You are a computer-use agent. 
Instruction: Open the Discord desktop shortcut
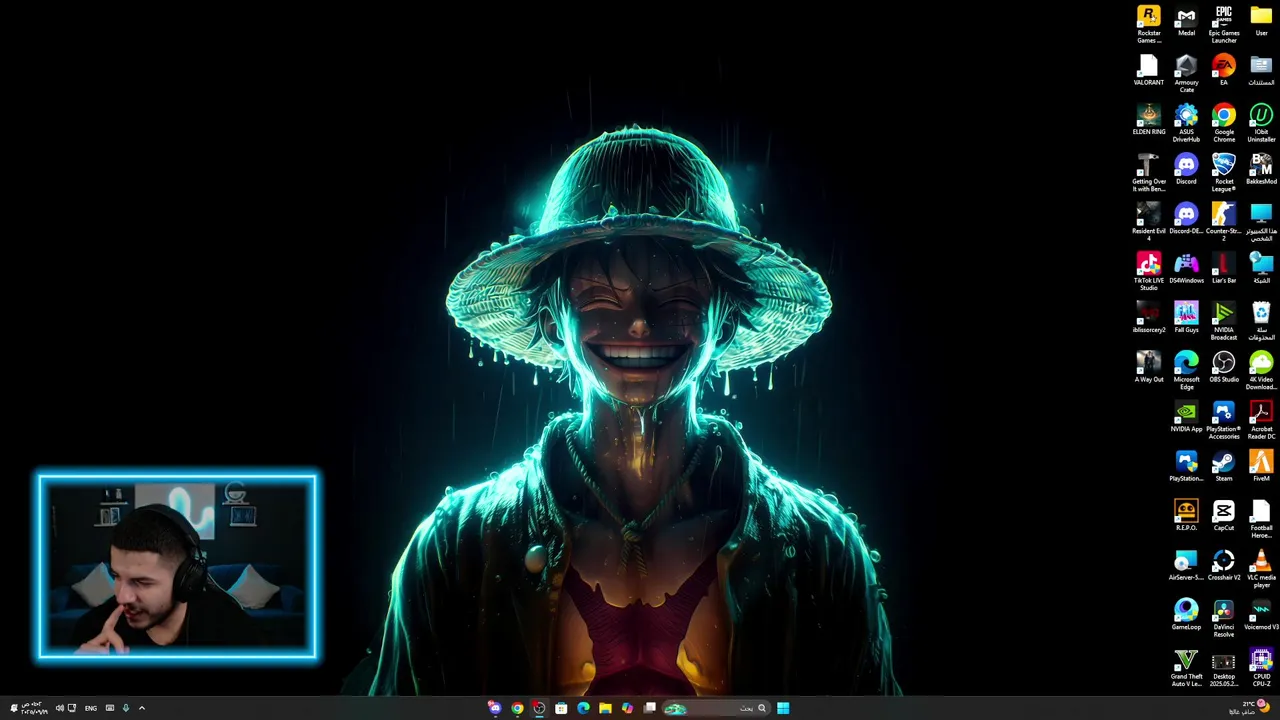(x=1186, y=169)
